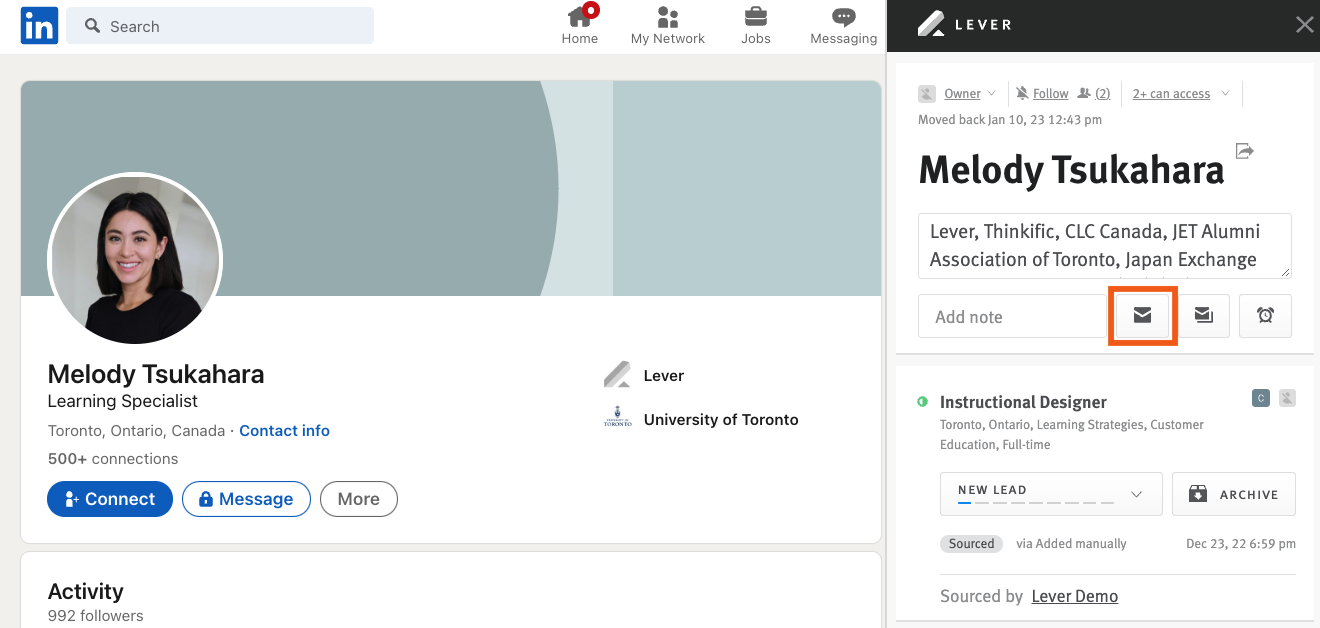Click the Activity section heading
The height and width of the screenshot is (628, 1320).
point(86,591)
